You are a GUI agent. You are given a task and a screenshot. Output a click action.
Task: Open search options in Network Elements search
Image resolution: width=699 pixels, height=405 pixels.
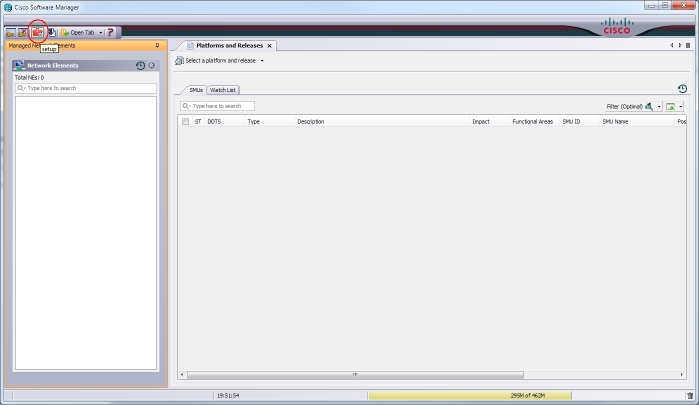[21, 88]
